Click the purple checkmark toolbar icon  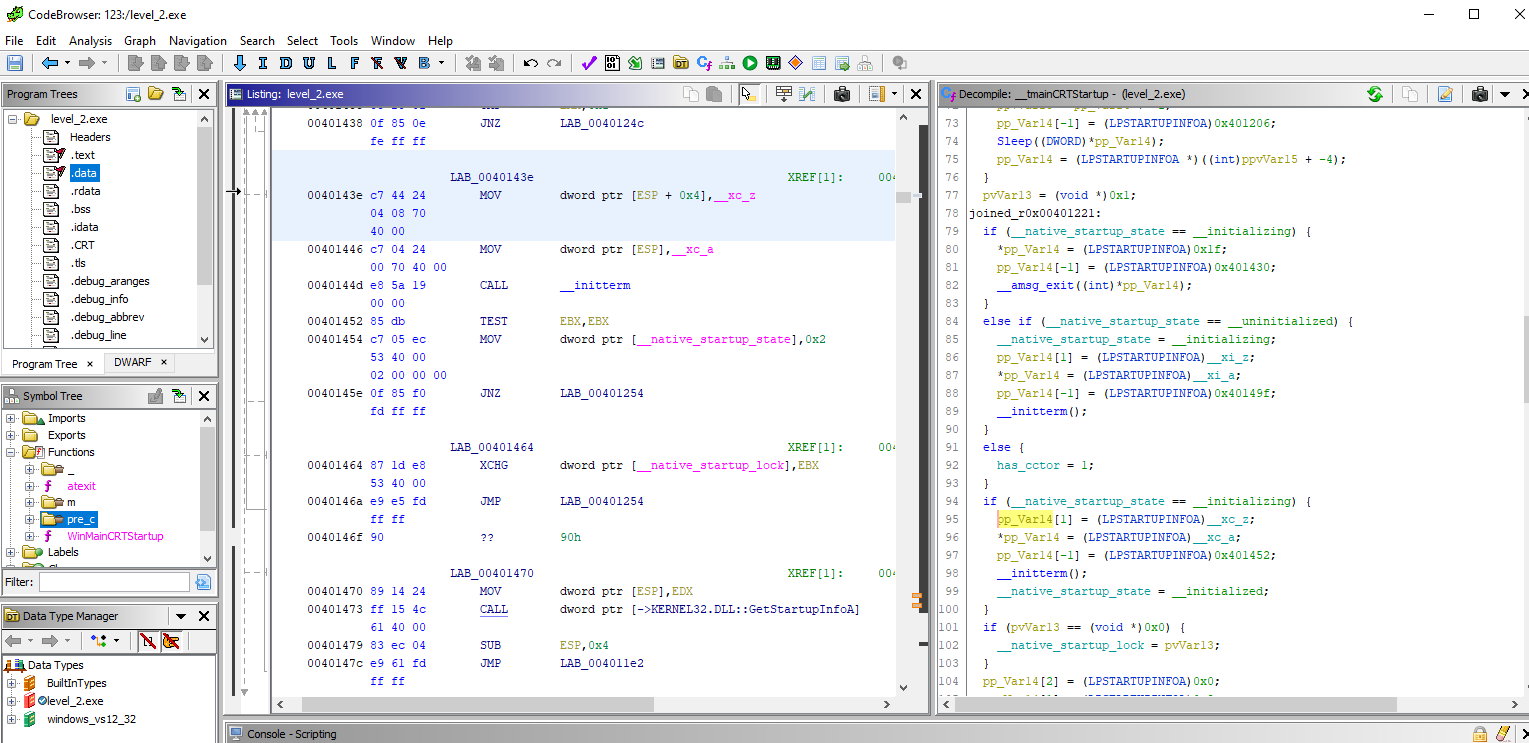click(589, 63)
